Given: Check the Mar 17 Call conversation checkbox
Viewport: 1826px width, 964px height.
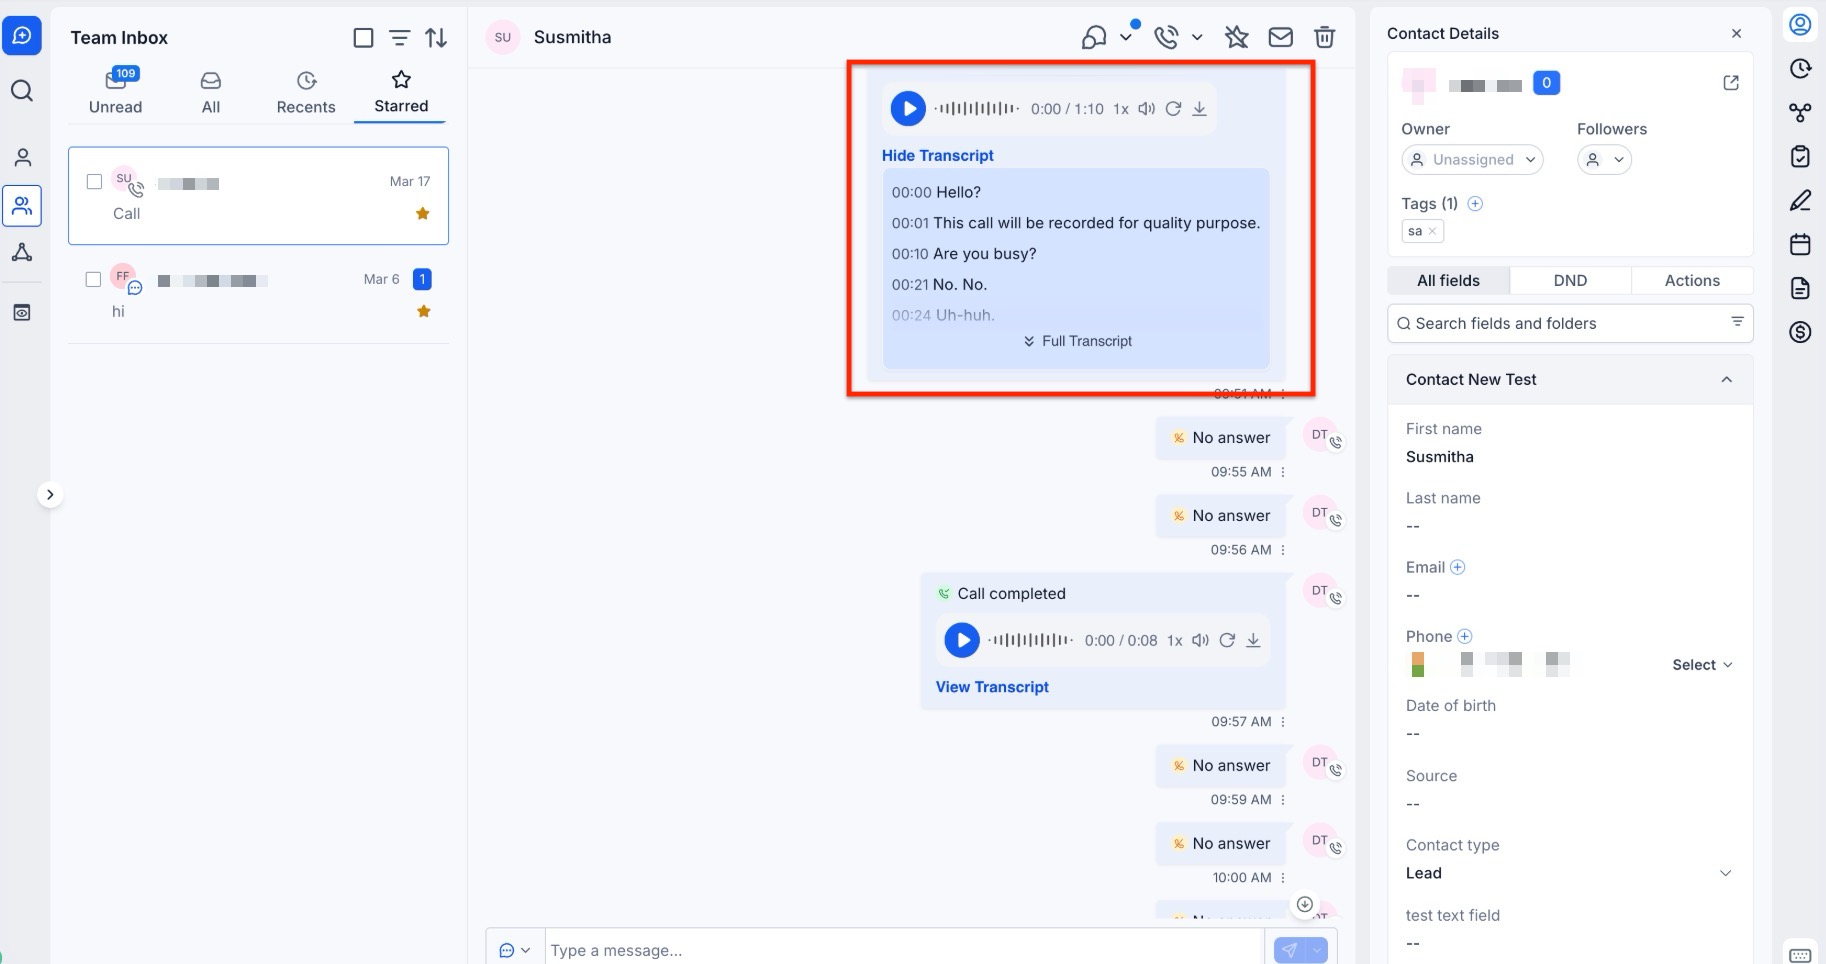Looking at the screenshot, I should tap(94, 181).
